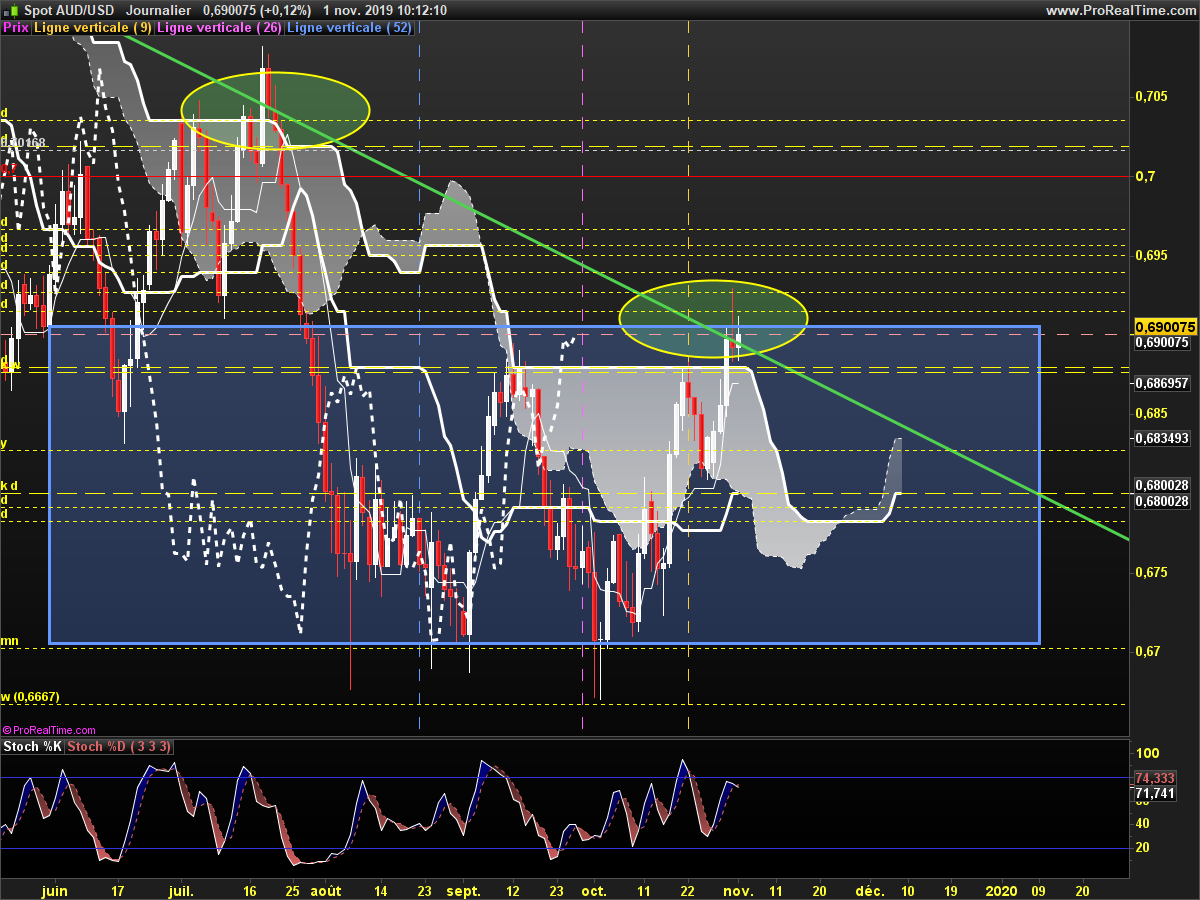
Task: Click the déc. date axis label
Action: coord(869,889)
